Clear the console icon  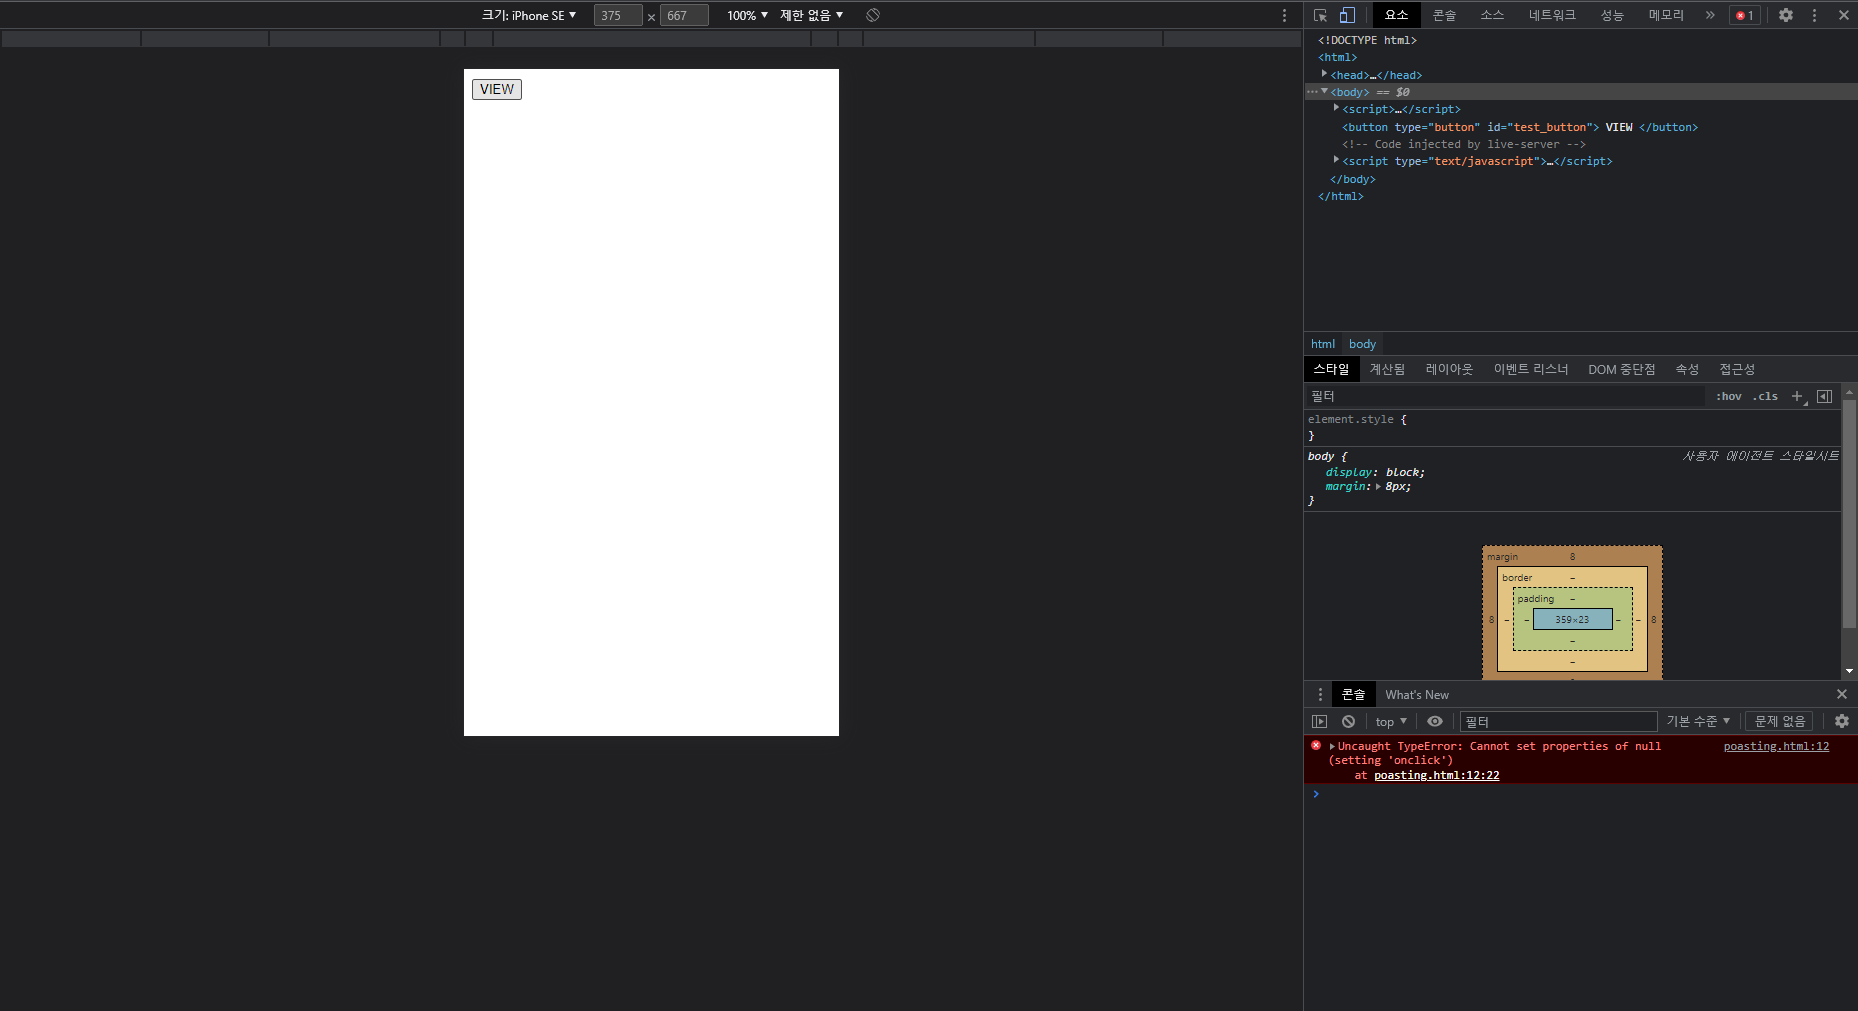point(1348,721)
